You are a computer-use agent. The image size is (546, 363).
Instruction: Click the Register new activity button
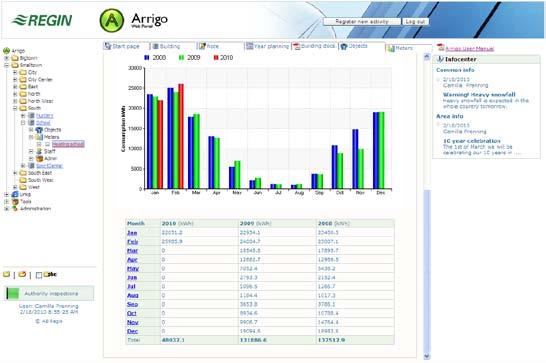tap(362, 22)
